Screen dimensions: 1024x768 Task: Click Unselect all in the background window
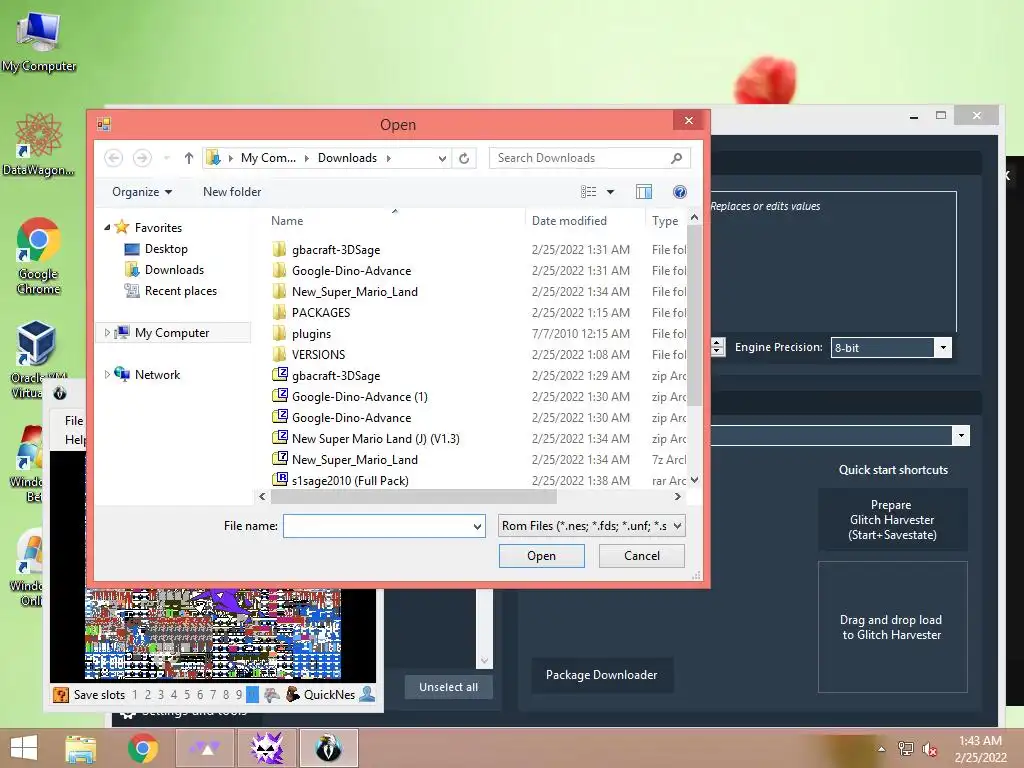448,687
